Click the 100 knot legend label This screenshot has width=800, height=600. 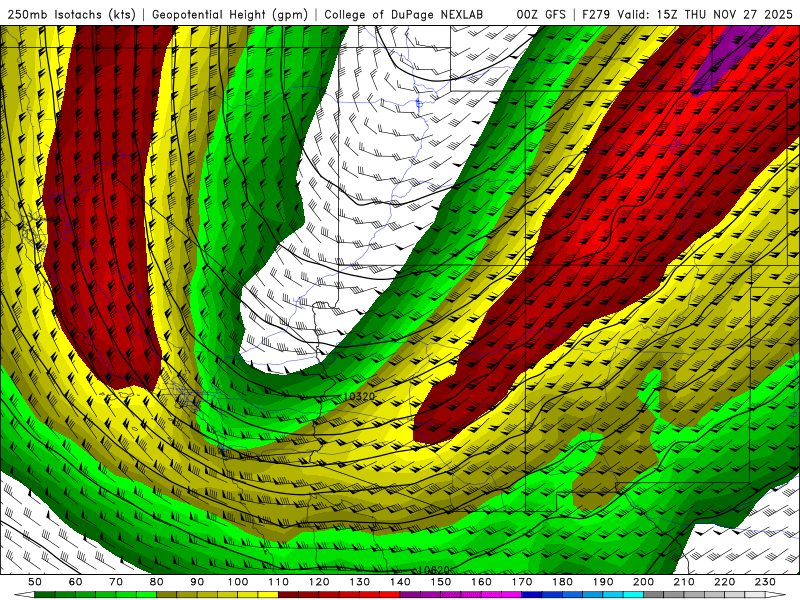pyautogui.click(x=238, y=582)
